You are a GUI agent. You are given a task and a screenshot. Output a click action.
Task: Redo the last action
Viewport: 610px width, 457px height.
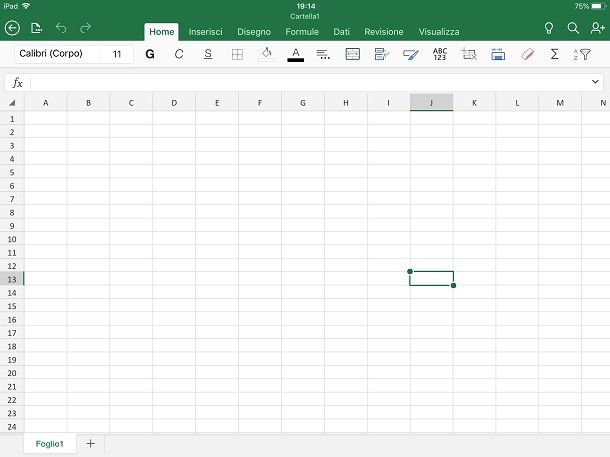tap(85, 28)
